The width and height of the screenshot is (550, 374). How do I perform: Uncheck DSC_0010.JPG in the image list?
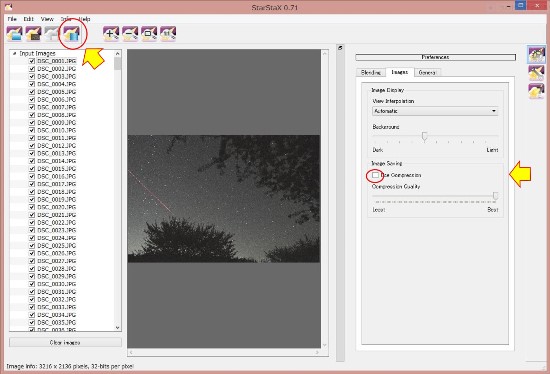click(32, 130)
